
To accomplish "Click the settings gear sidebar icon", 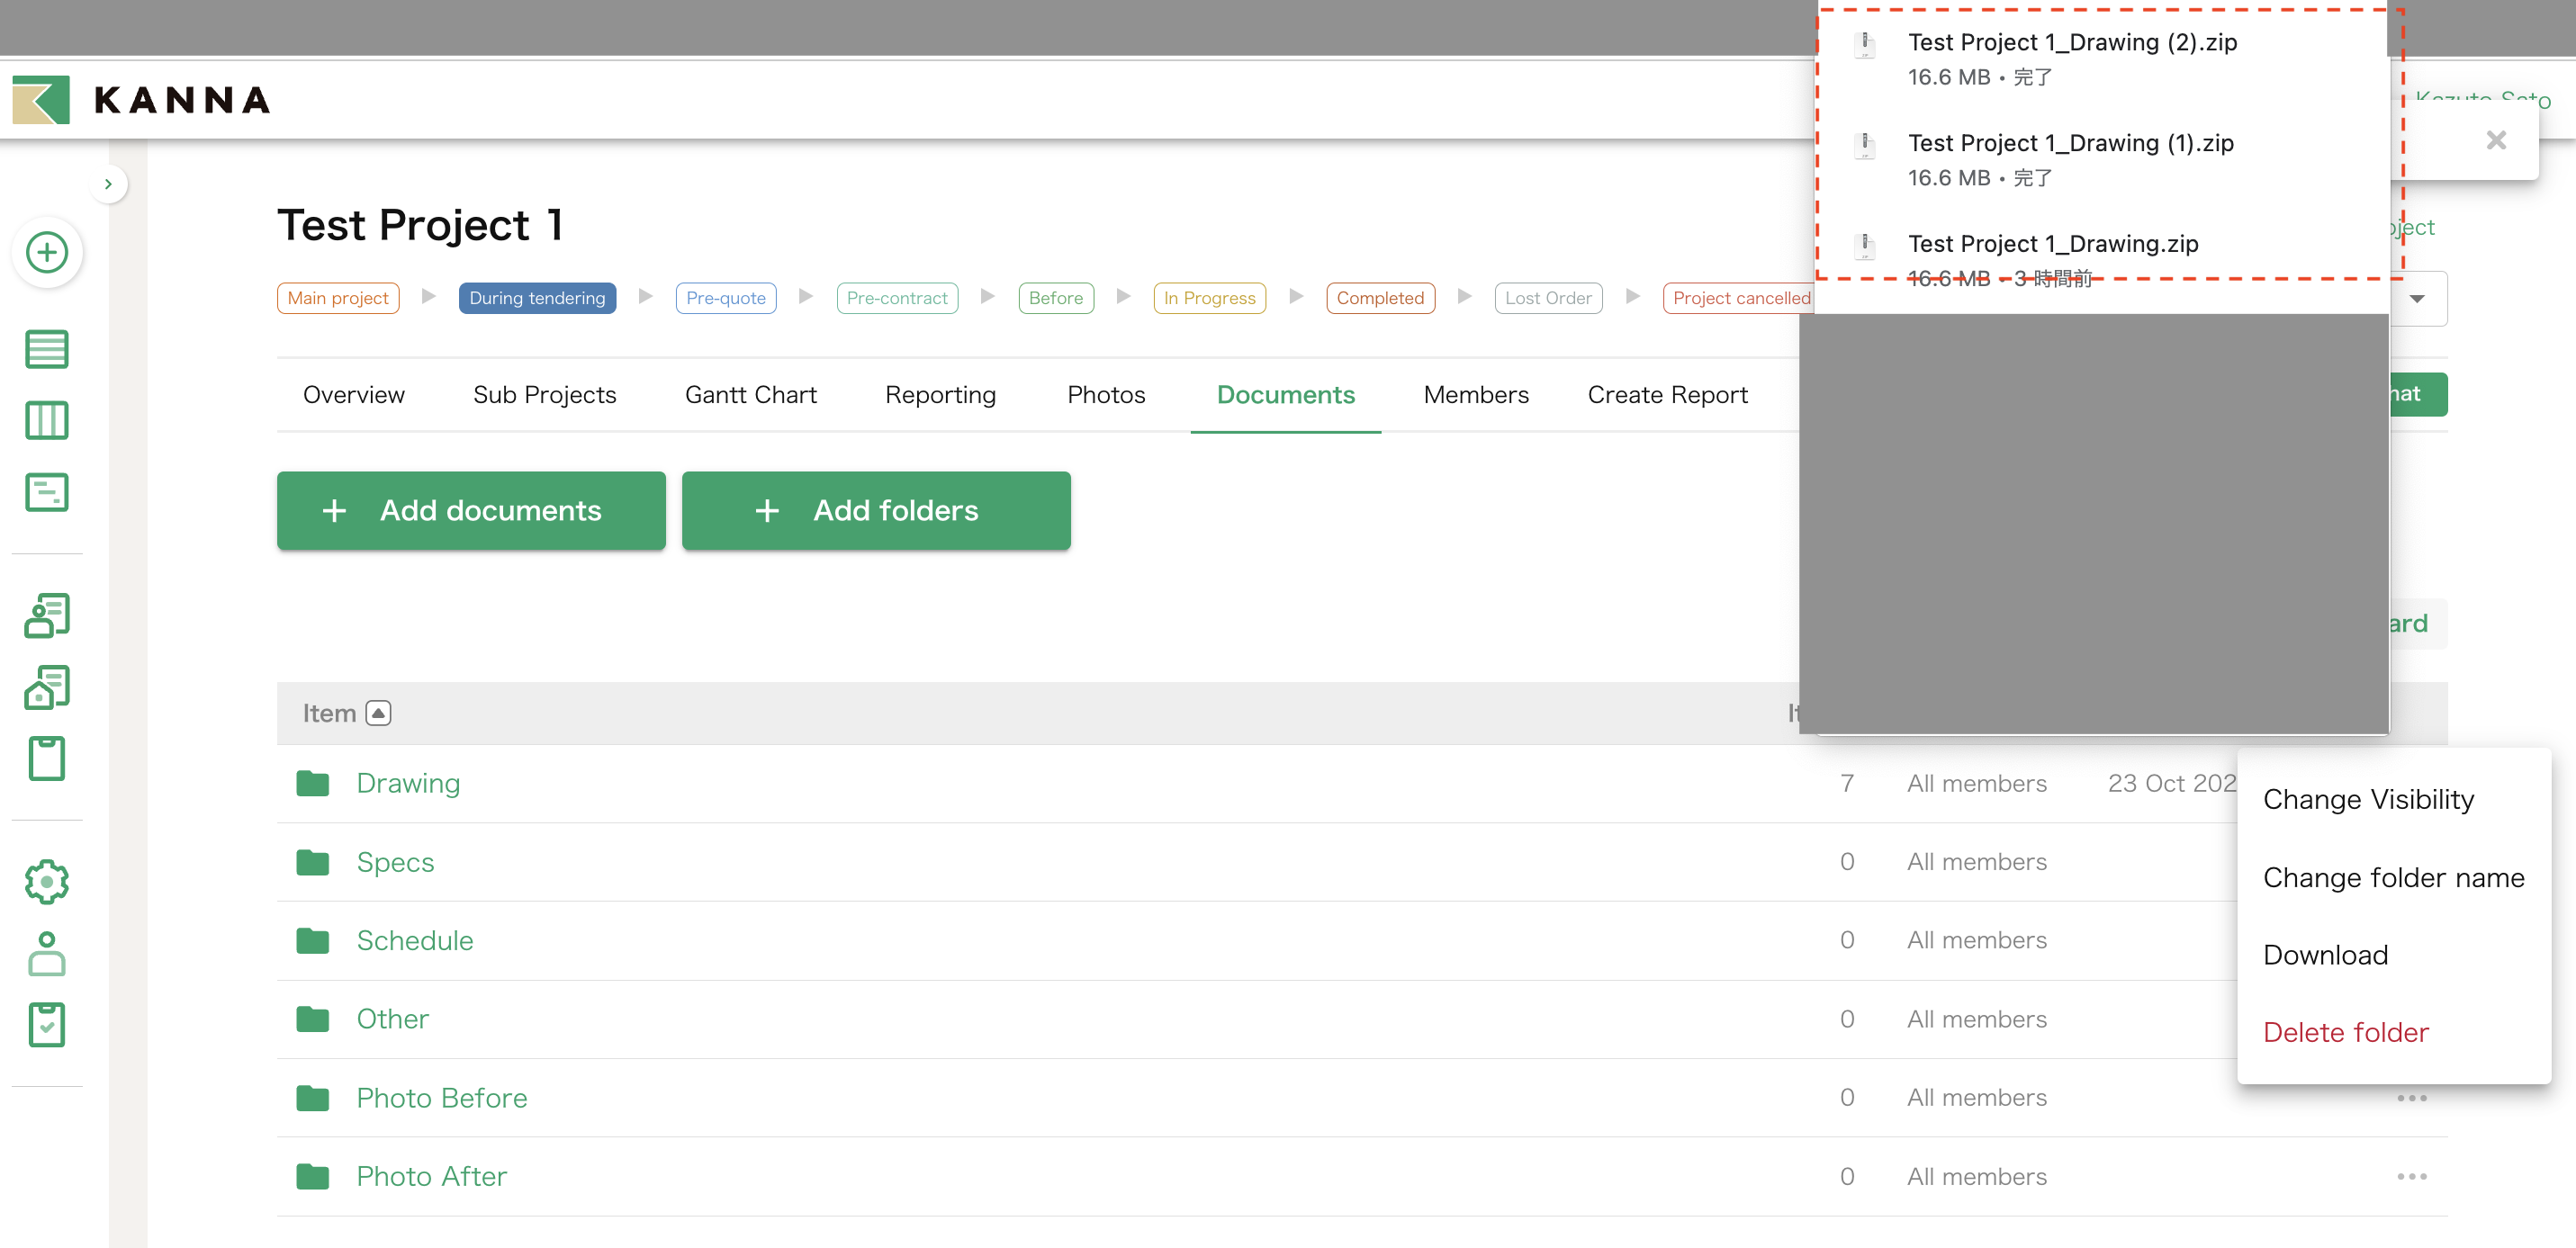I will (x=46, y=881).
